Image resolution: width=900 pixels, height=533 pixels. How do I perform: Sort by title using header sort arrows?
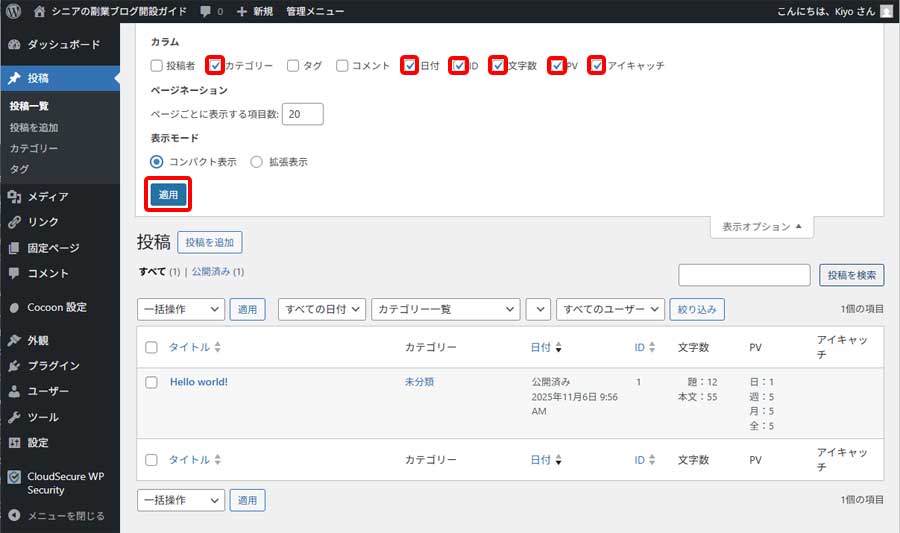tap(218, 347)
